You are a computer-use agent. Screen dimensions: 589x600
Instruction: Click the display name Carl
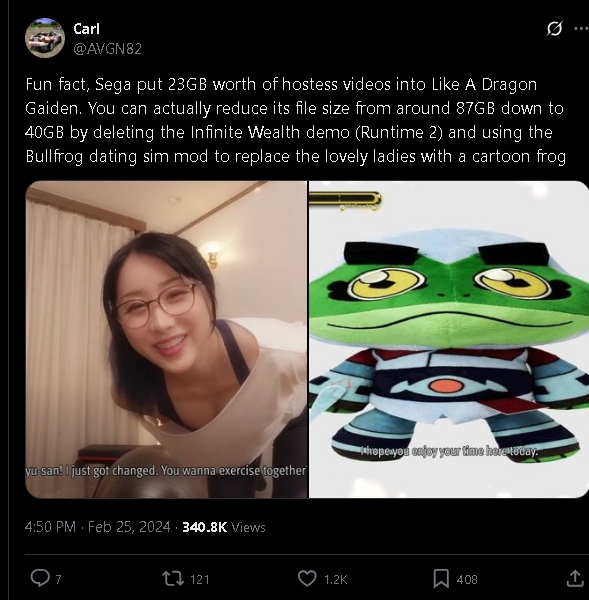(x=86, y=29)
